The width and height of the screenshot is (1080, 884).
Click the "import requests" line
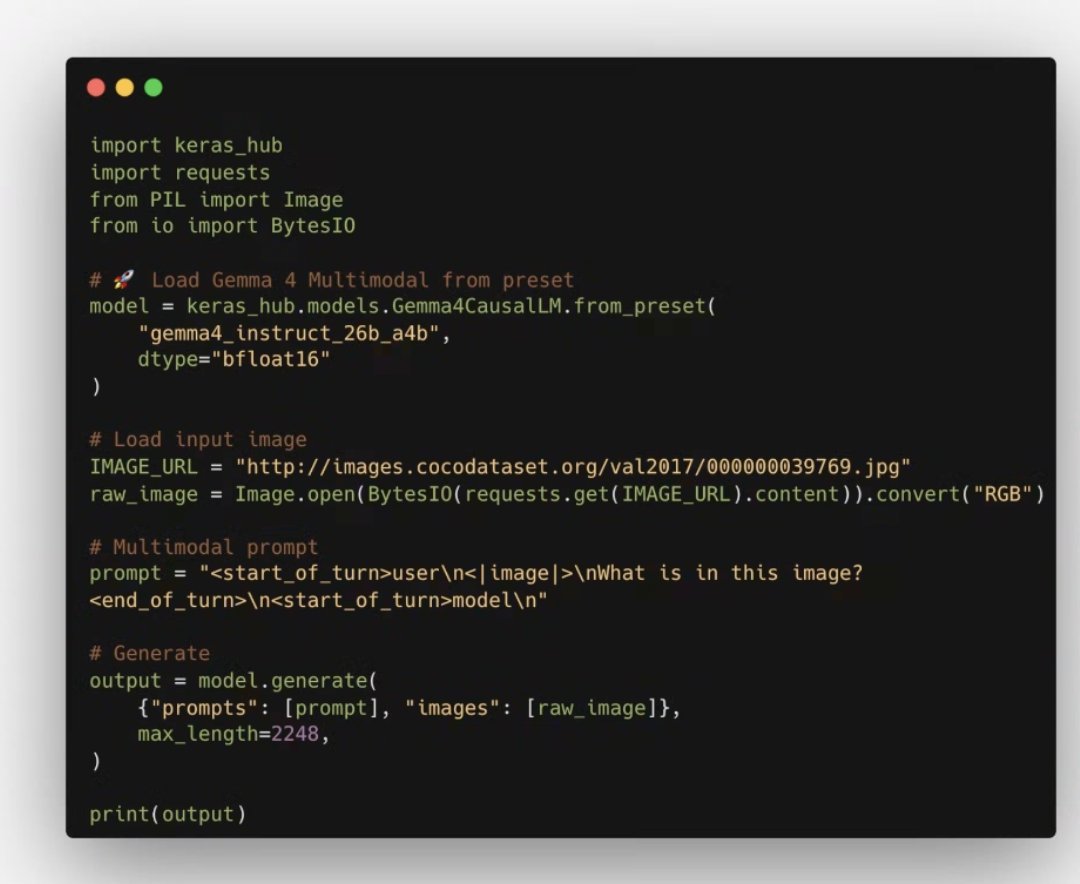[180, 172]
